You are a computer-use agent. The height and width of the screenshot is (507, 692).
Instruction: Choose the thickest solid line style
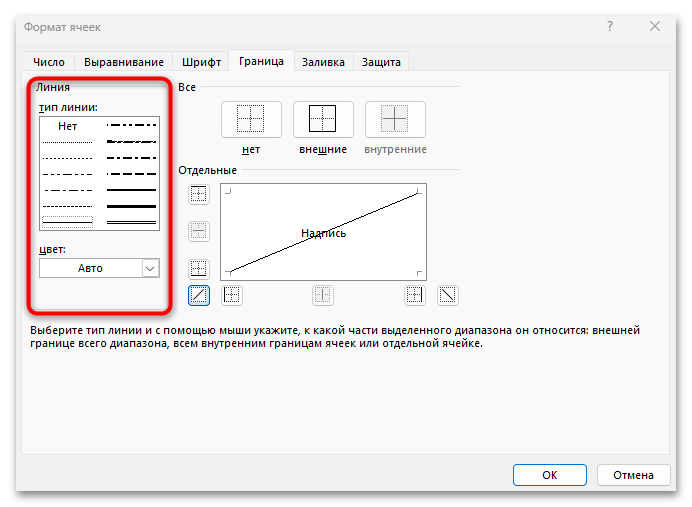(132, 205)
